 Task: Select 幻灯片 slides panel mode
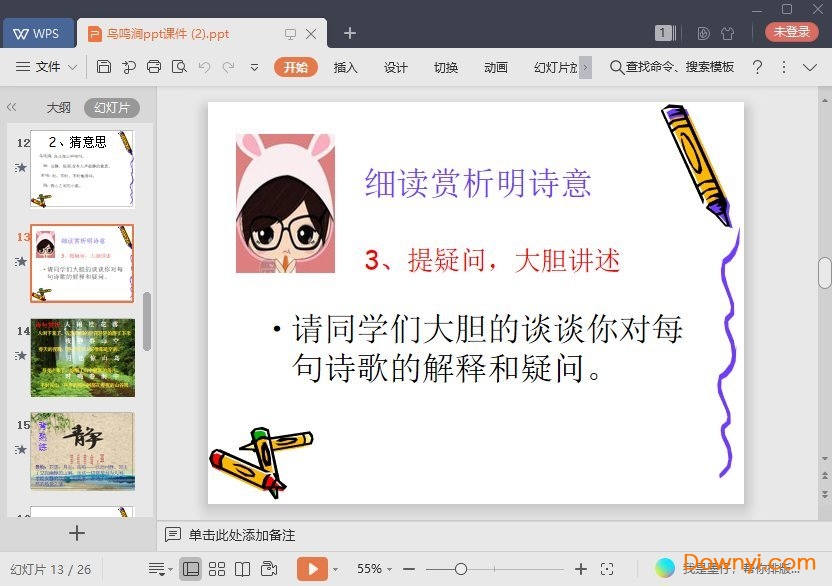point(111,107)
